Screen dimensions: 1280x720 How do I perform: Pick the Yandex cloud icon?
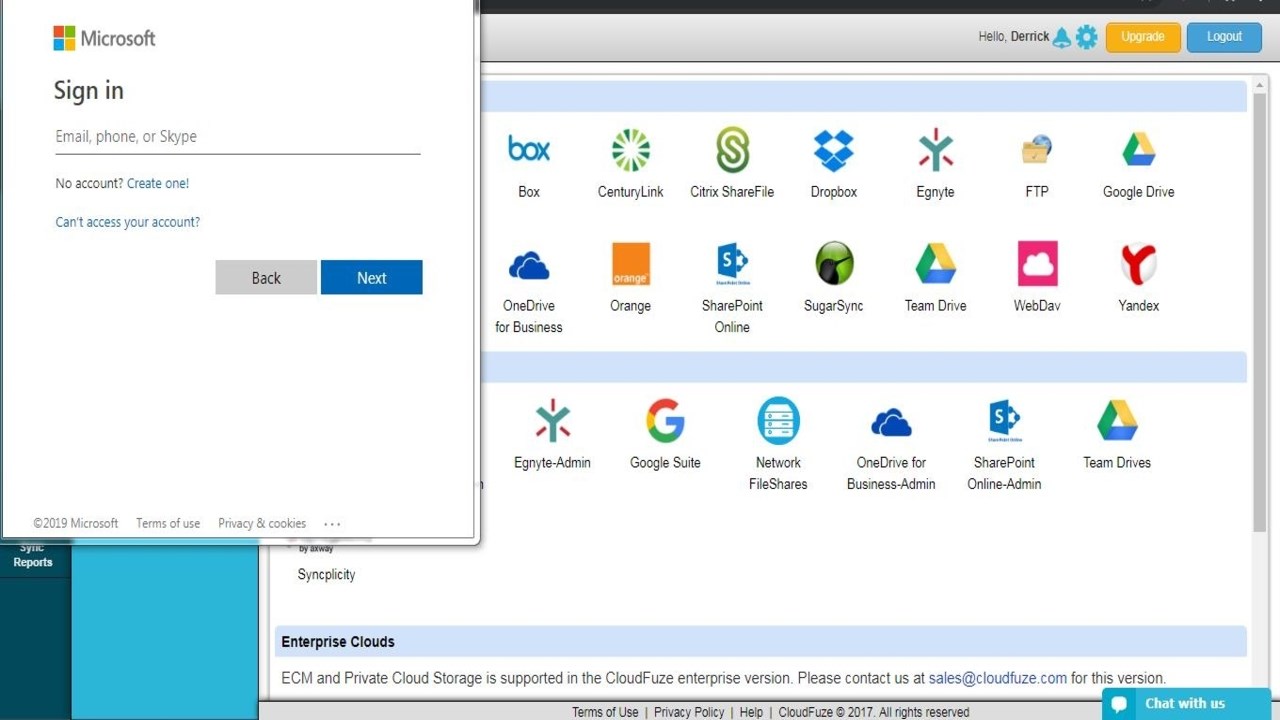(x=1139, y=264)
